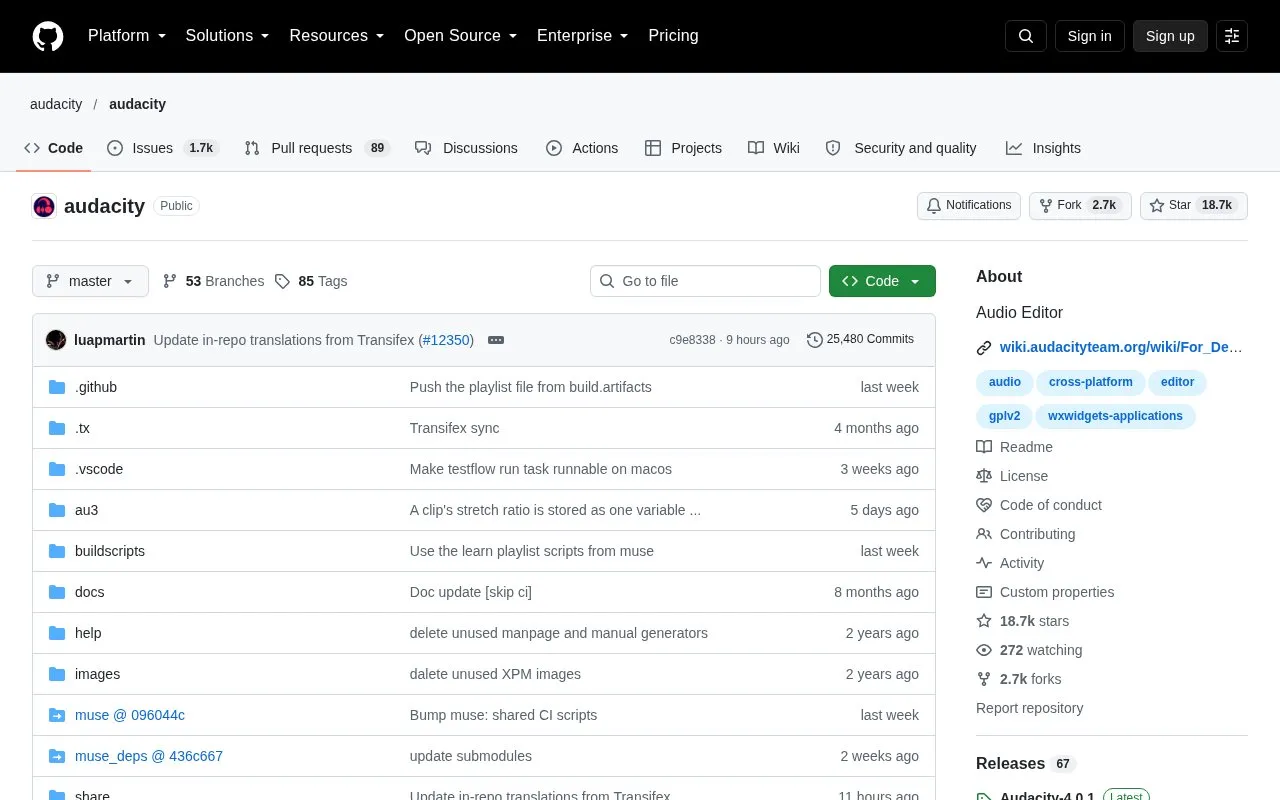Viewport: 1280px width, 800px height.
Task: Open the wiki.audacityteam.org link
Action: (x=1121, y=348)
